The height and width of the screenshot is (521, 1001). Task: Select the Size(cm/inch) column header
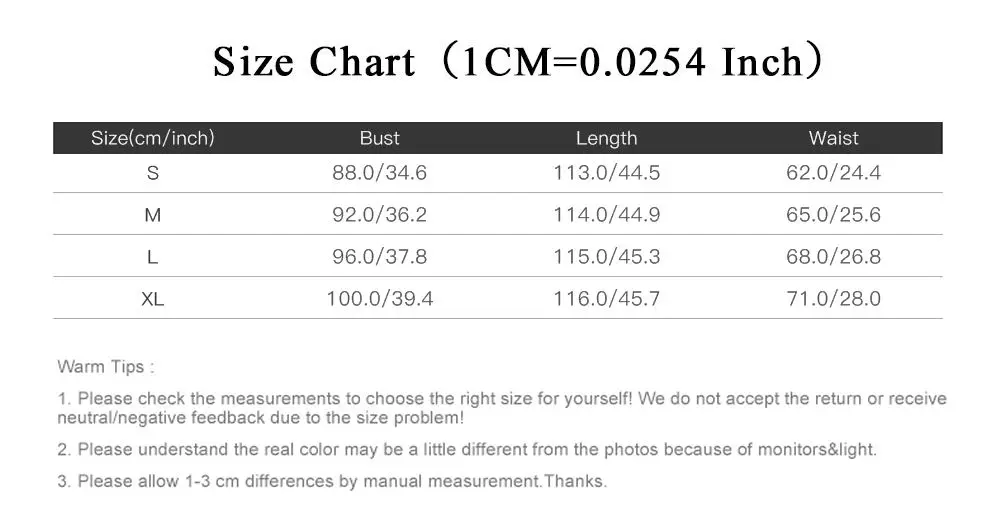click(x=153, y=138)
